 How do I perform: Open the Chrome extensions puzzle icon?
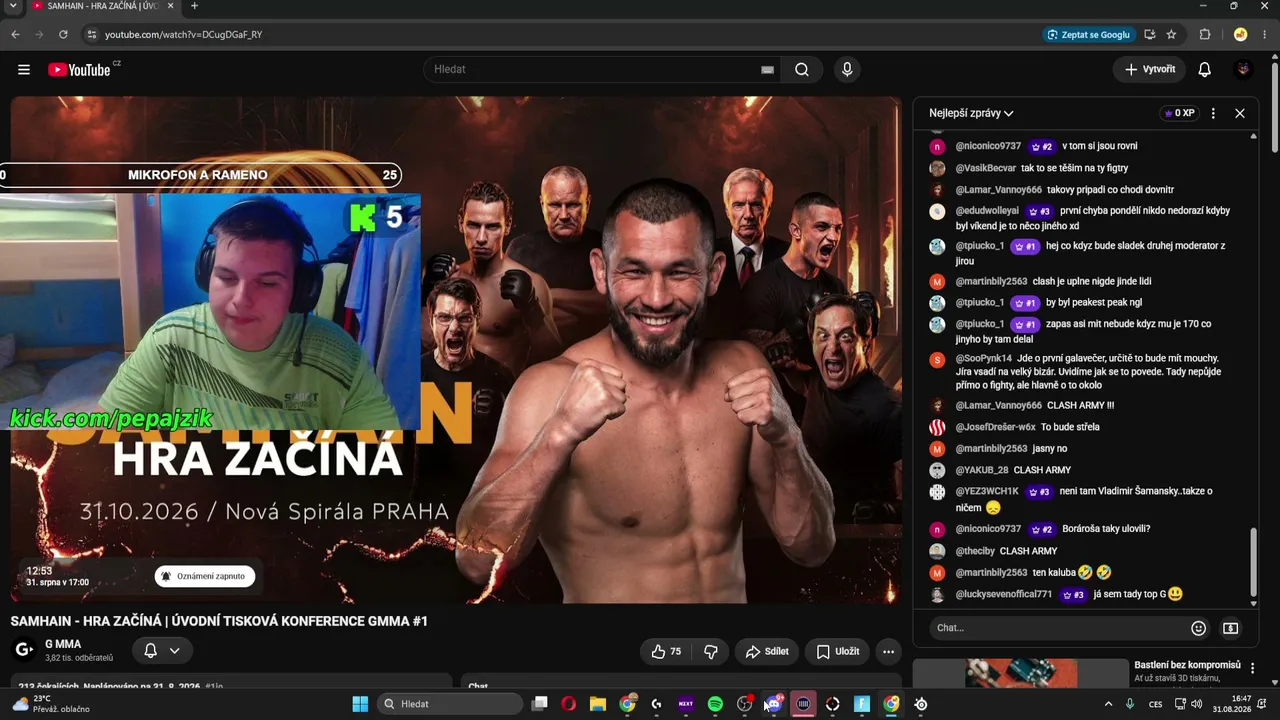click(1205, 34)
